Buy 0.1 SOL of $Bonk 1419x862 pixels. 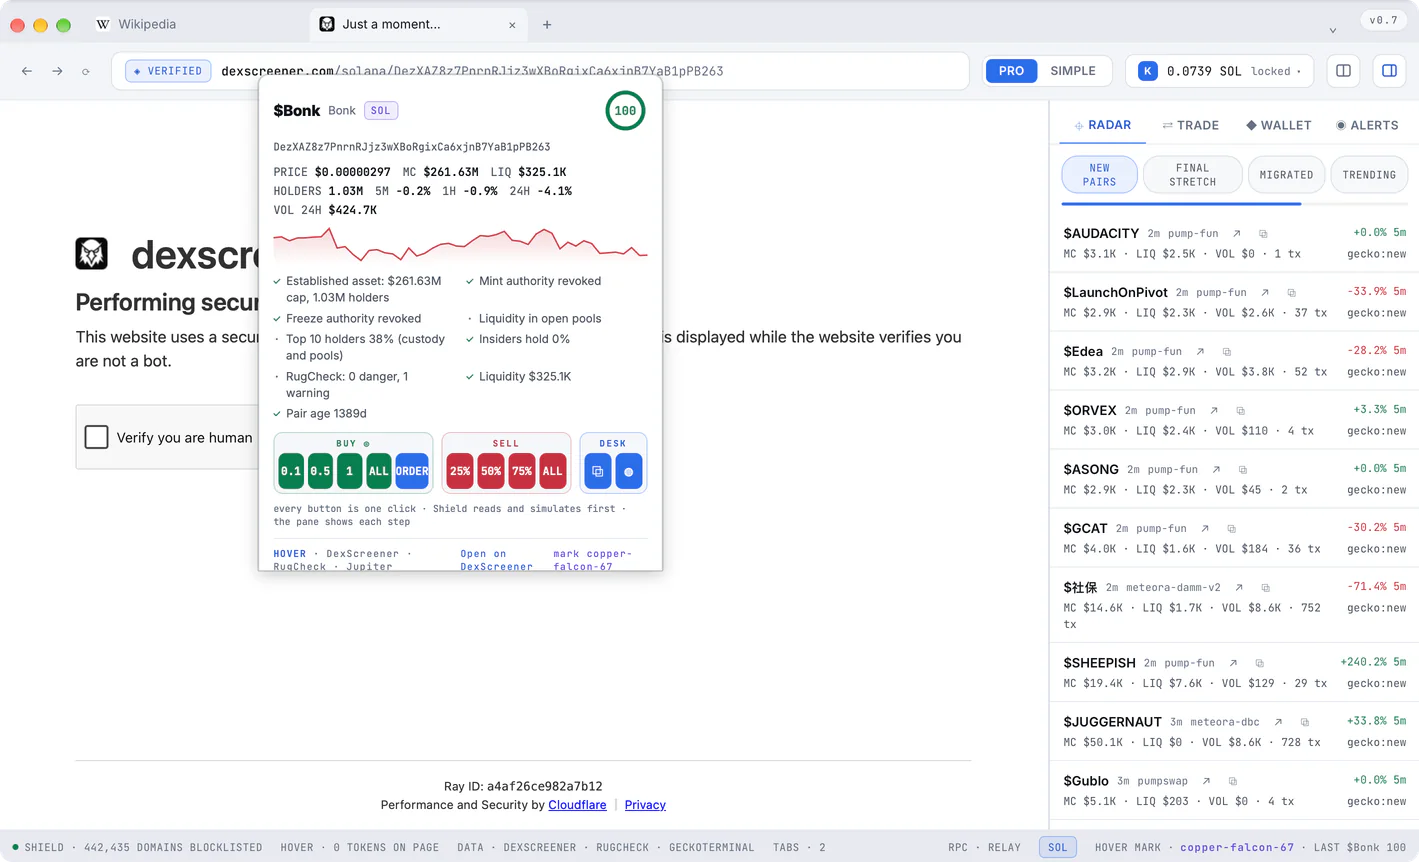[291, 471]
